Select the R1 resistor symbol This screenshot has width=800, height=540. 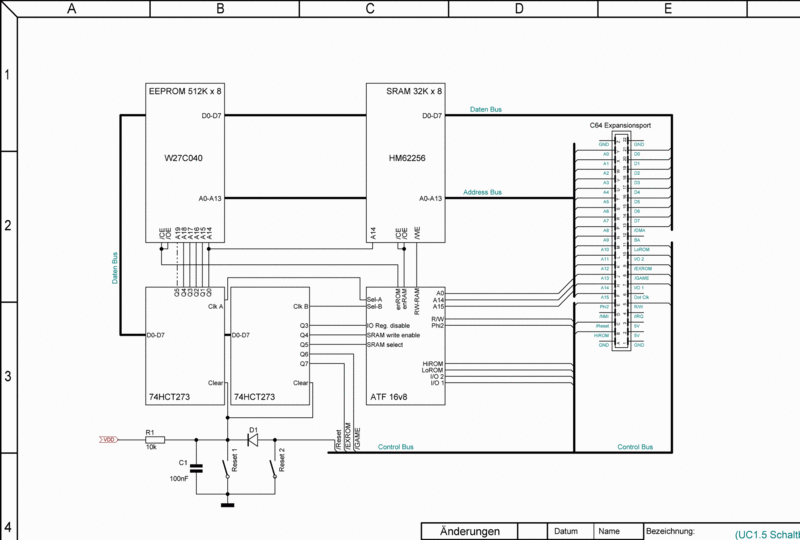pyautogui.click(x=155, y=439)
